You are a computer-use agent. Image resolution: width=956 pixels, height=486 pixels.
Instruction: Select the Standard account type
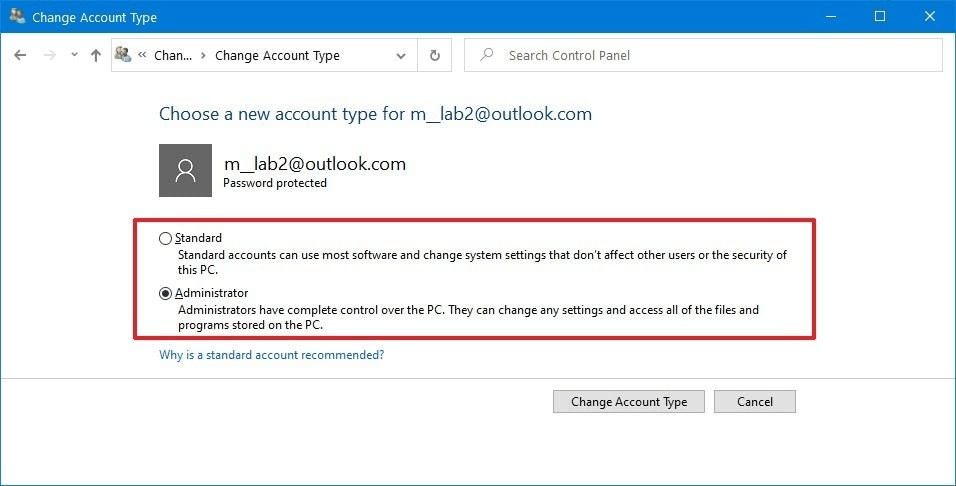[x=165, y=238]
